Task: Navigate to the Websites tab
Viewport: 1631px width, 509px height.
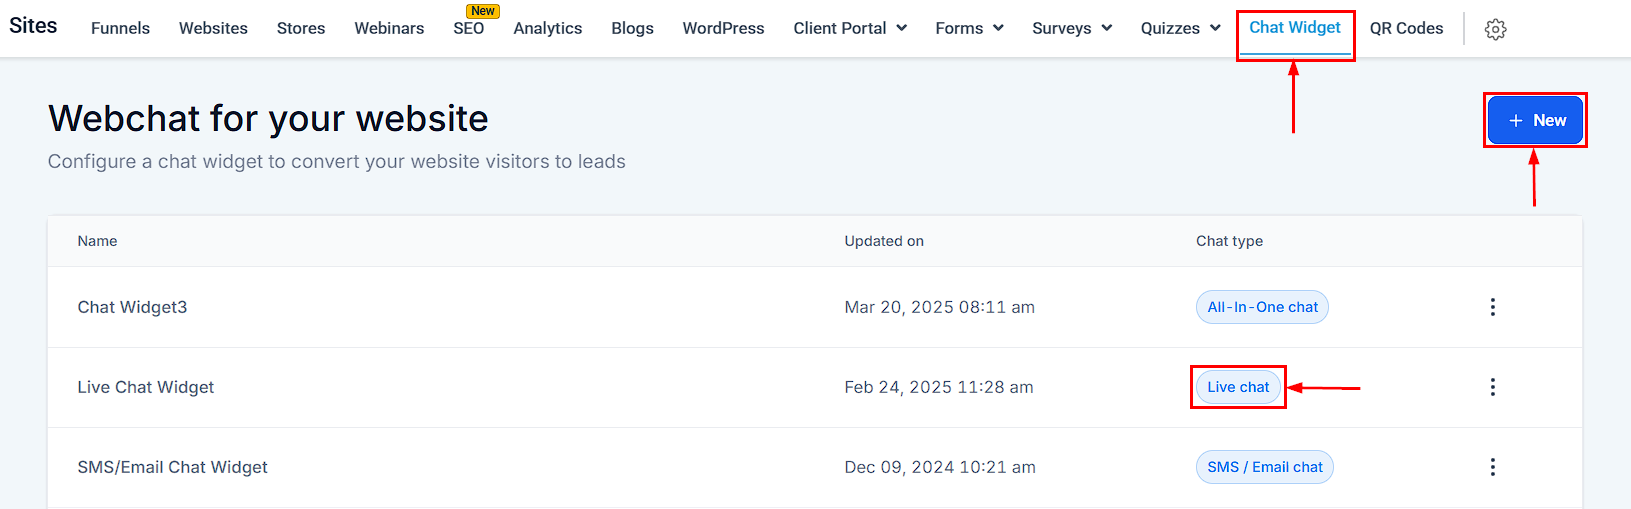Action: [213, 28]
